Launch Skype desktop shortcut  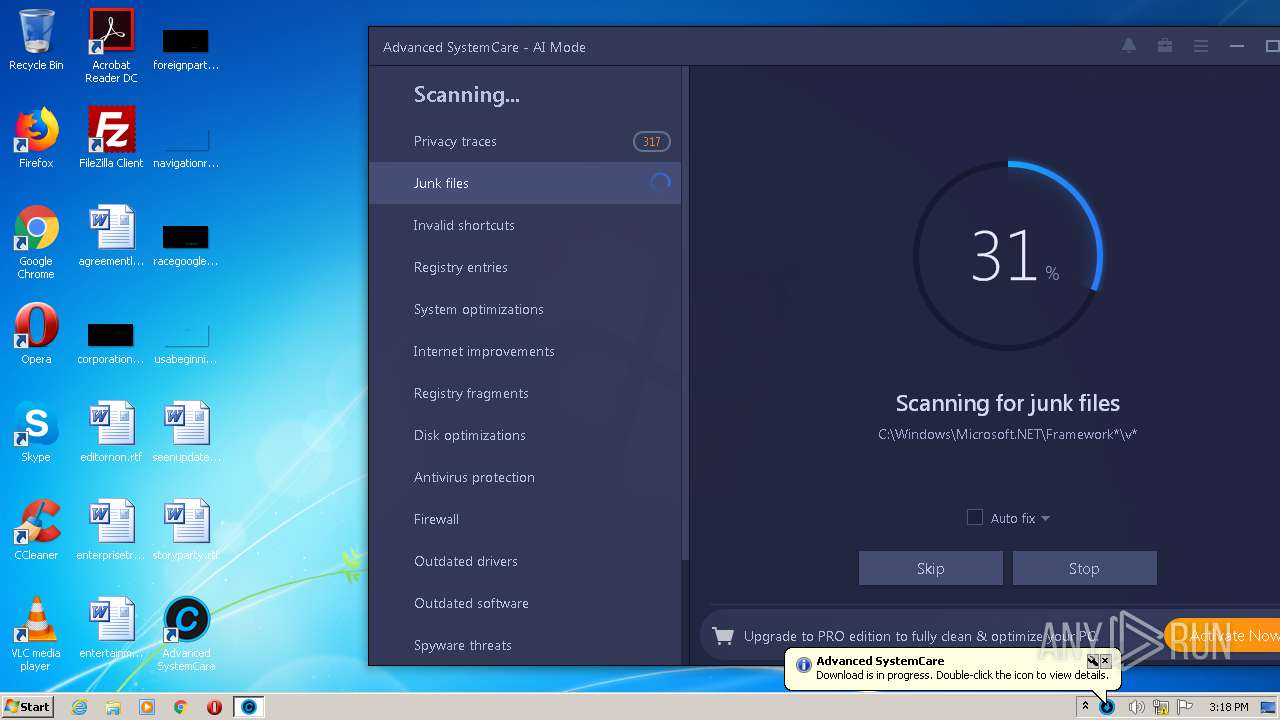click(36, 432)
